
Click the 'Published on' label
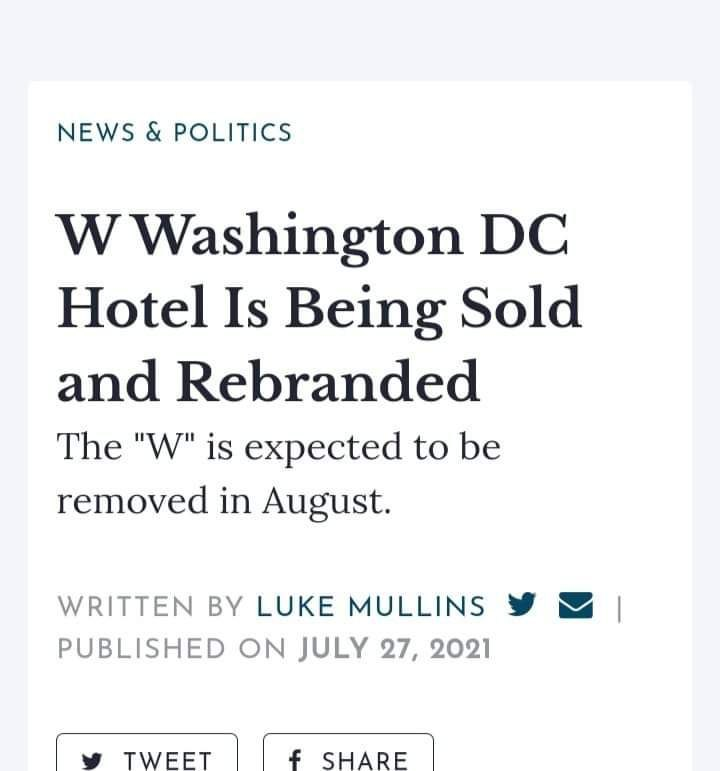pos(173,649)
